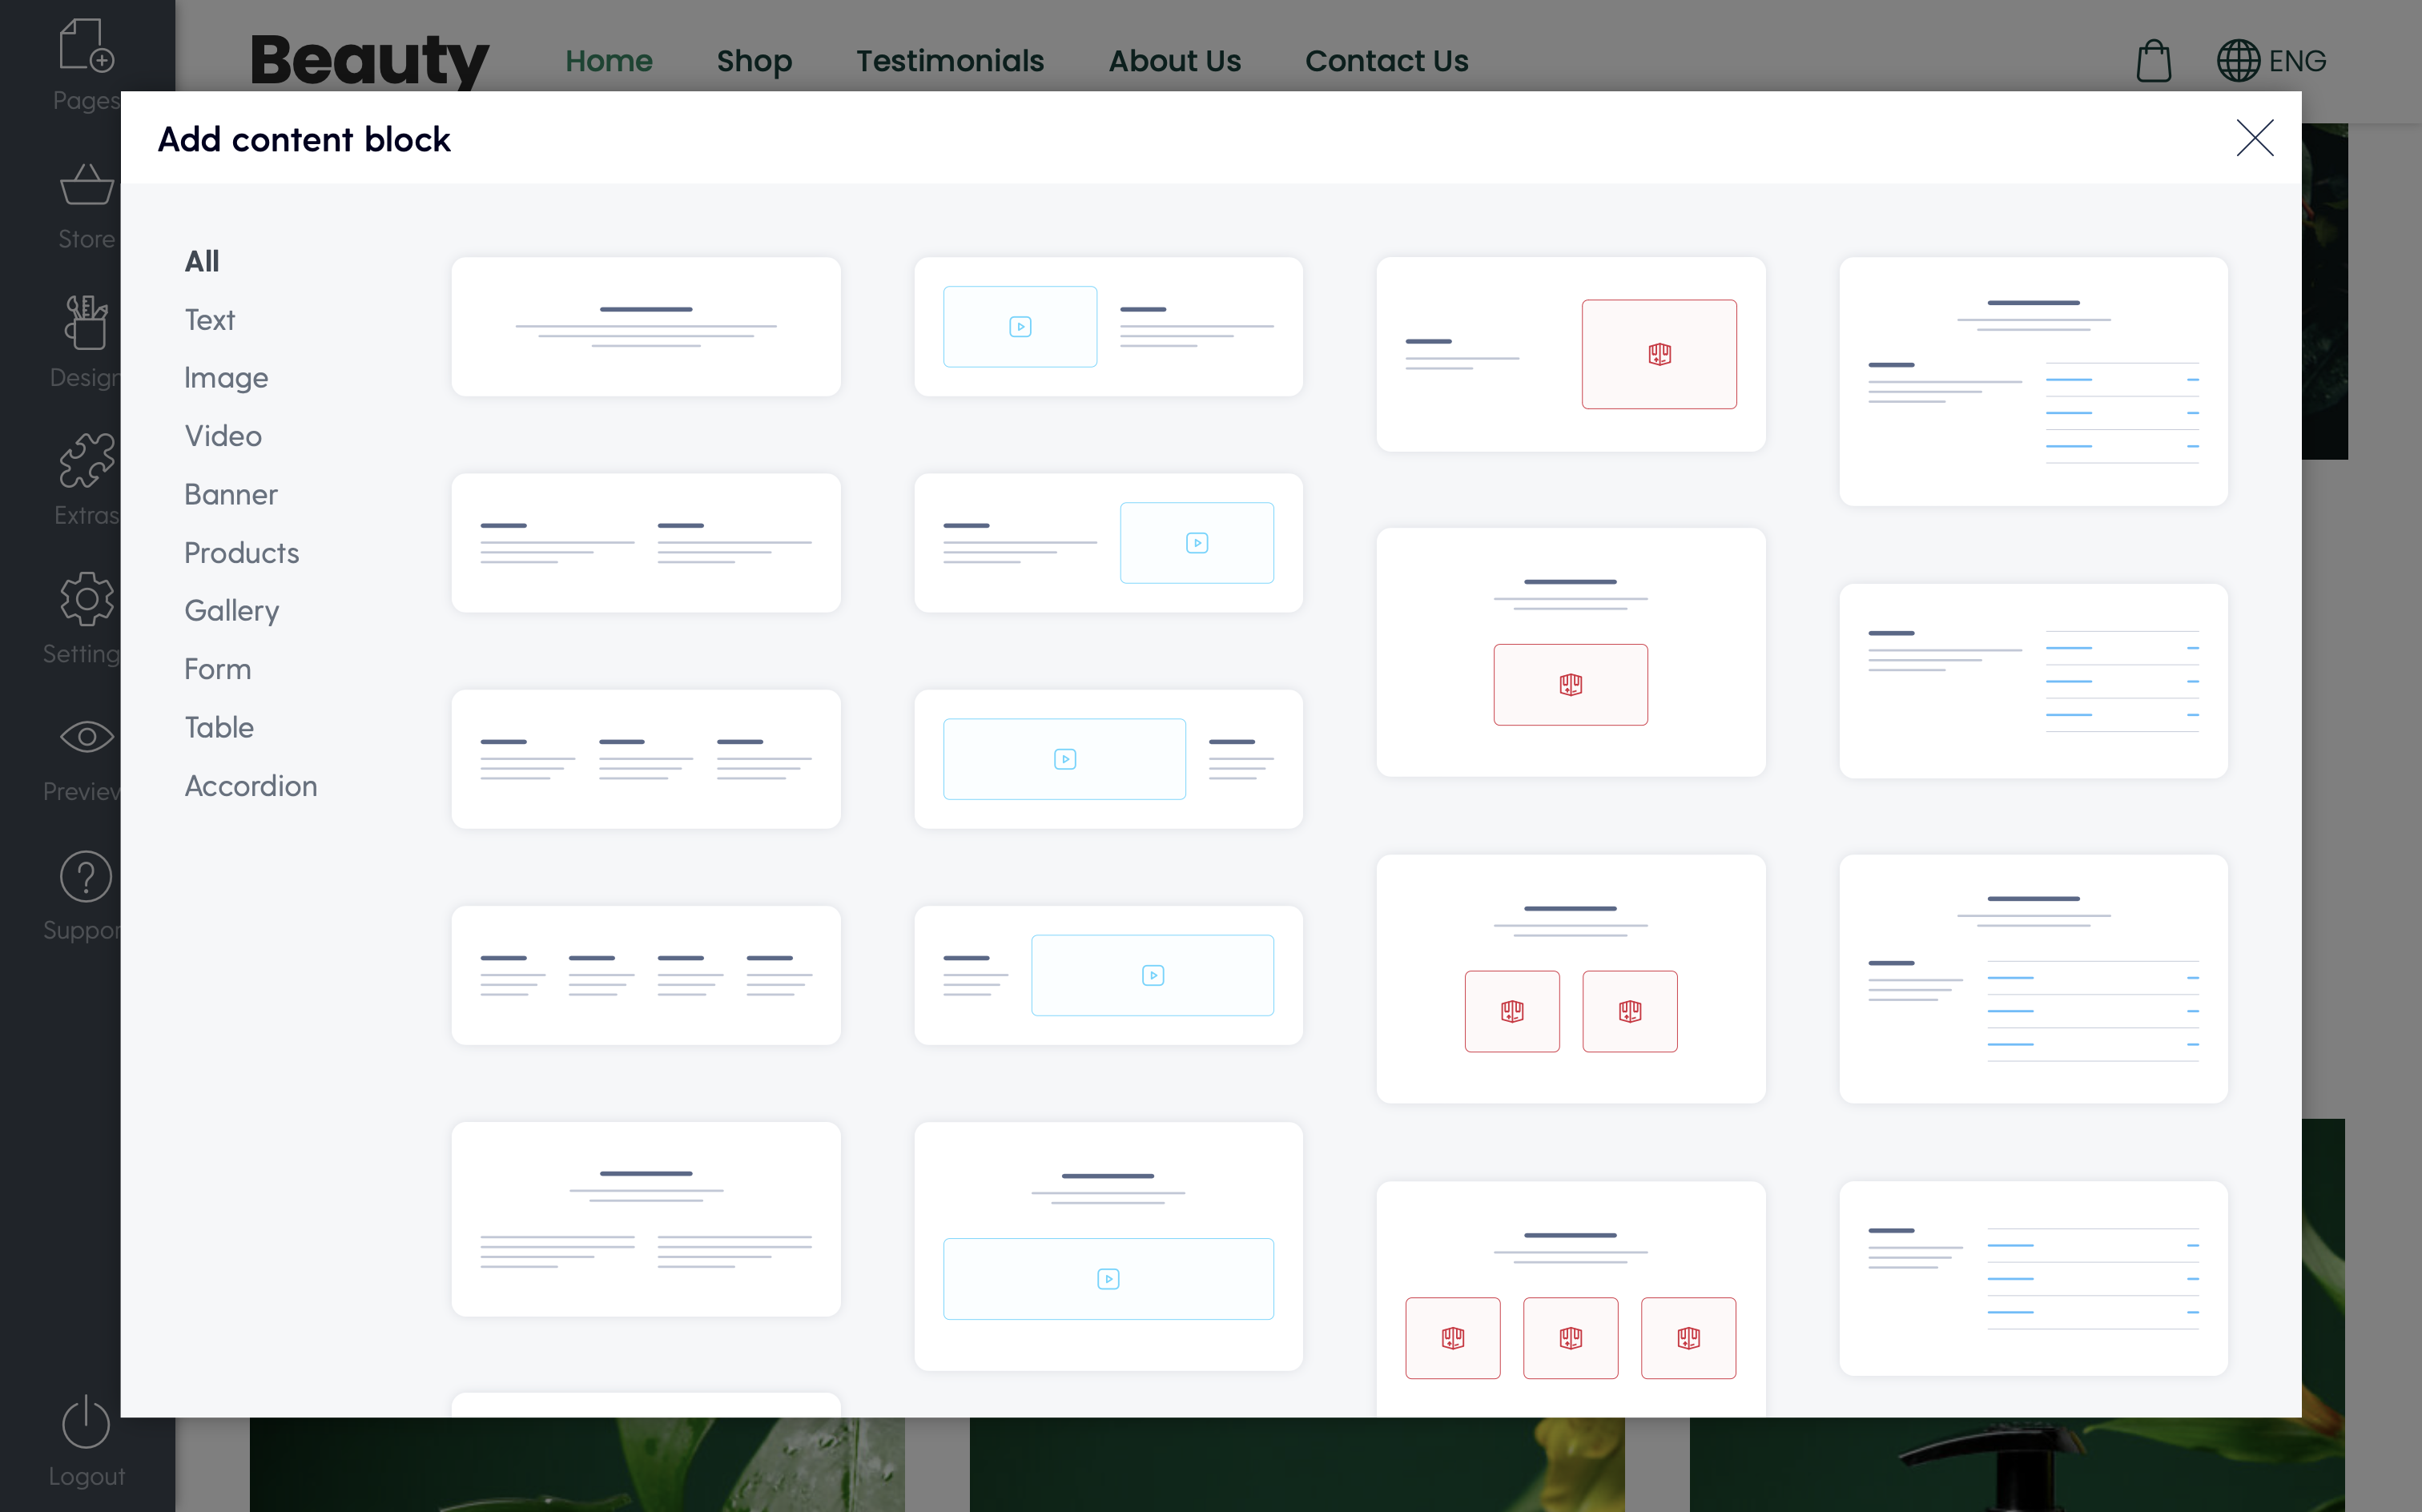
Task: Open the Shop navigation link
Action: tap(754, 61)
